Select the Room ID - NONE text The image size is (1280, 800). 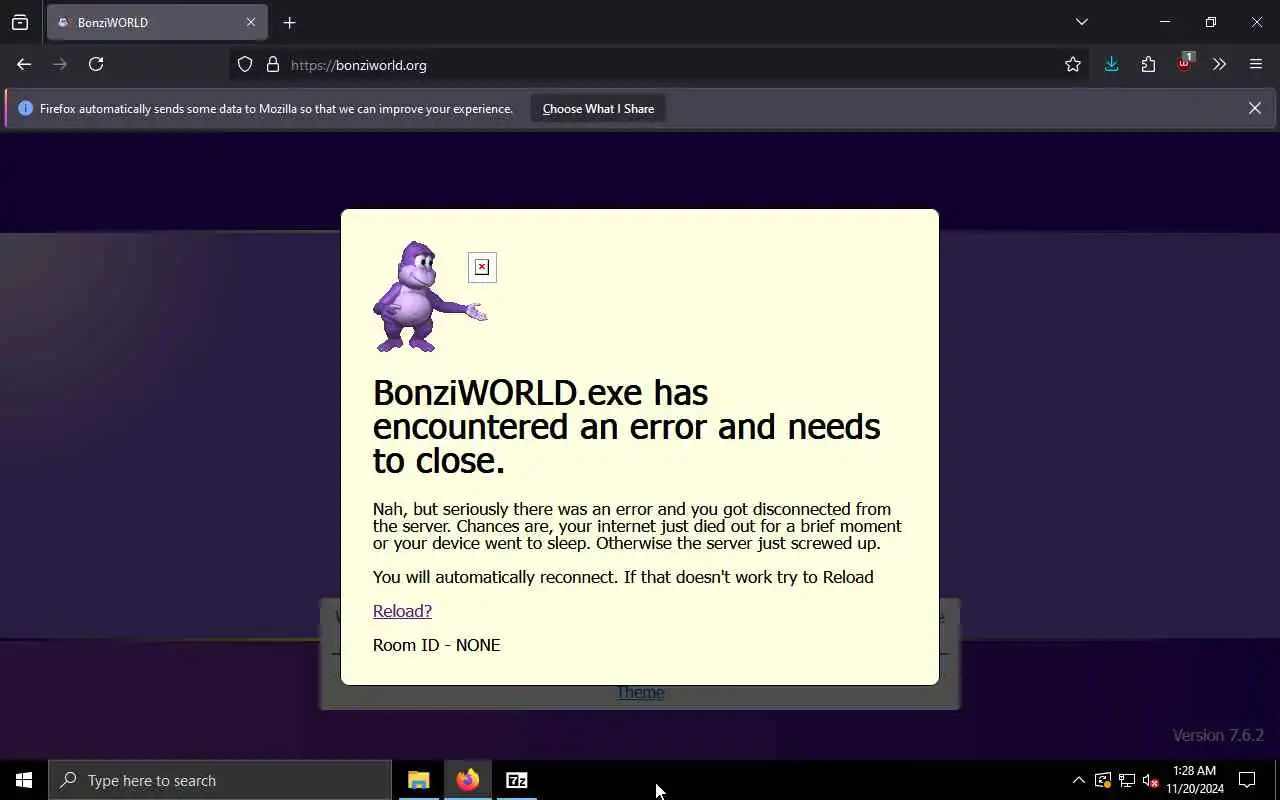436,645
